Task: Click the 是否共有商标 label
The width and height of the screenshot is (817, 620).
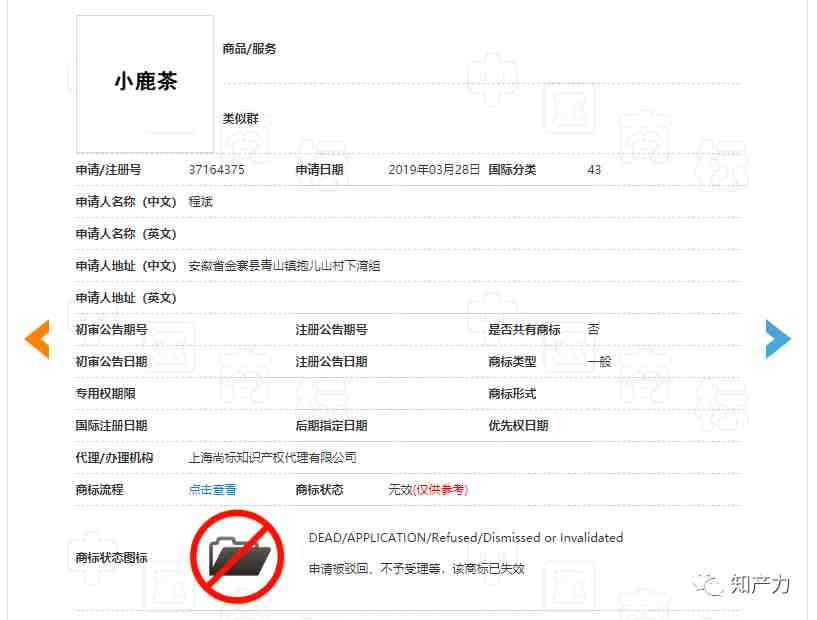Action: [524, 330]
